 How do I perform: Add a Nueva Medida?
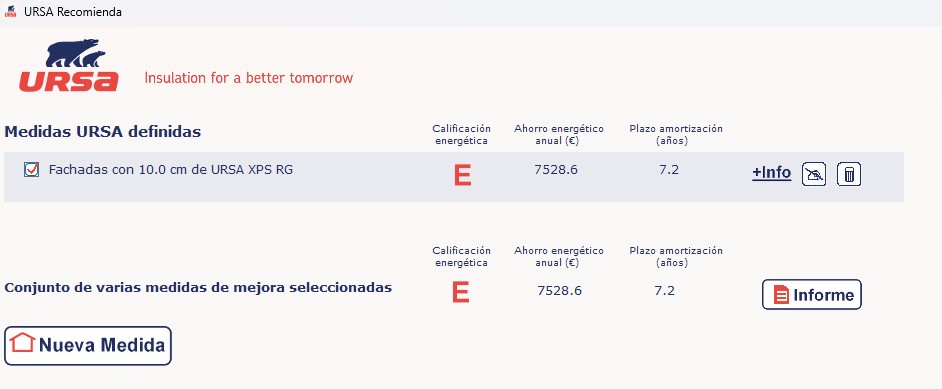pyautogui.click(x=88, y=346)
